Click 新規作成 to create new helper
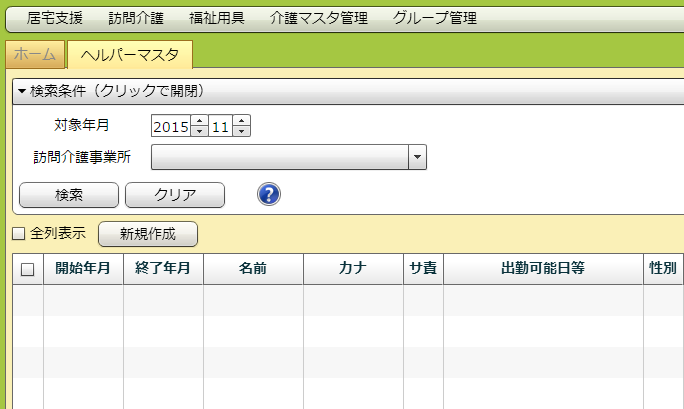This screenshot has width=684, height=409. click(x=147, y=234)
